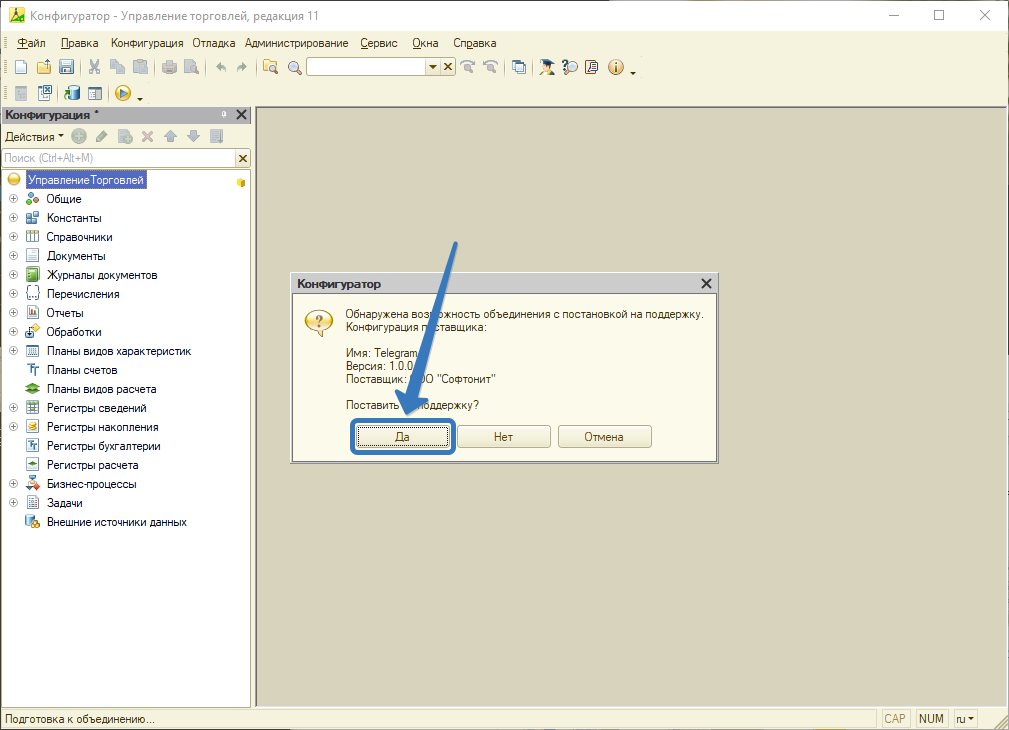Click the Save diskette icon

point(66,67)
